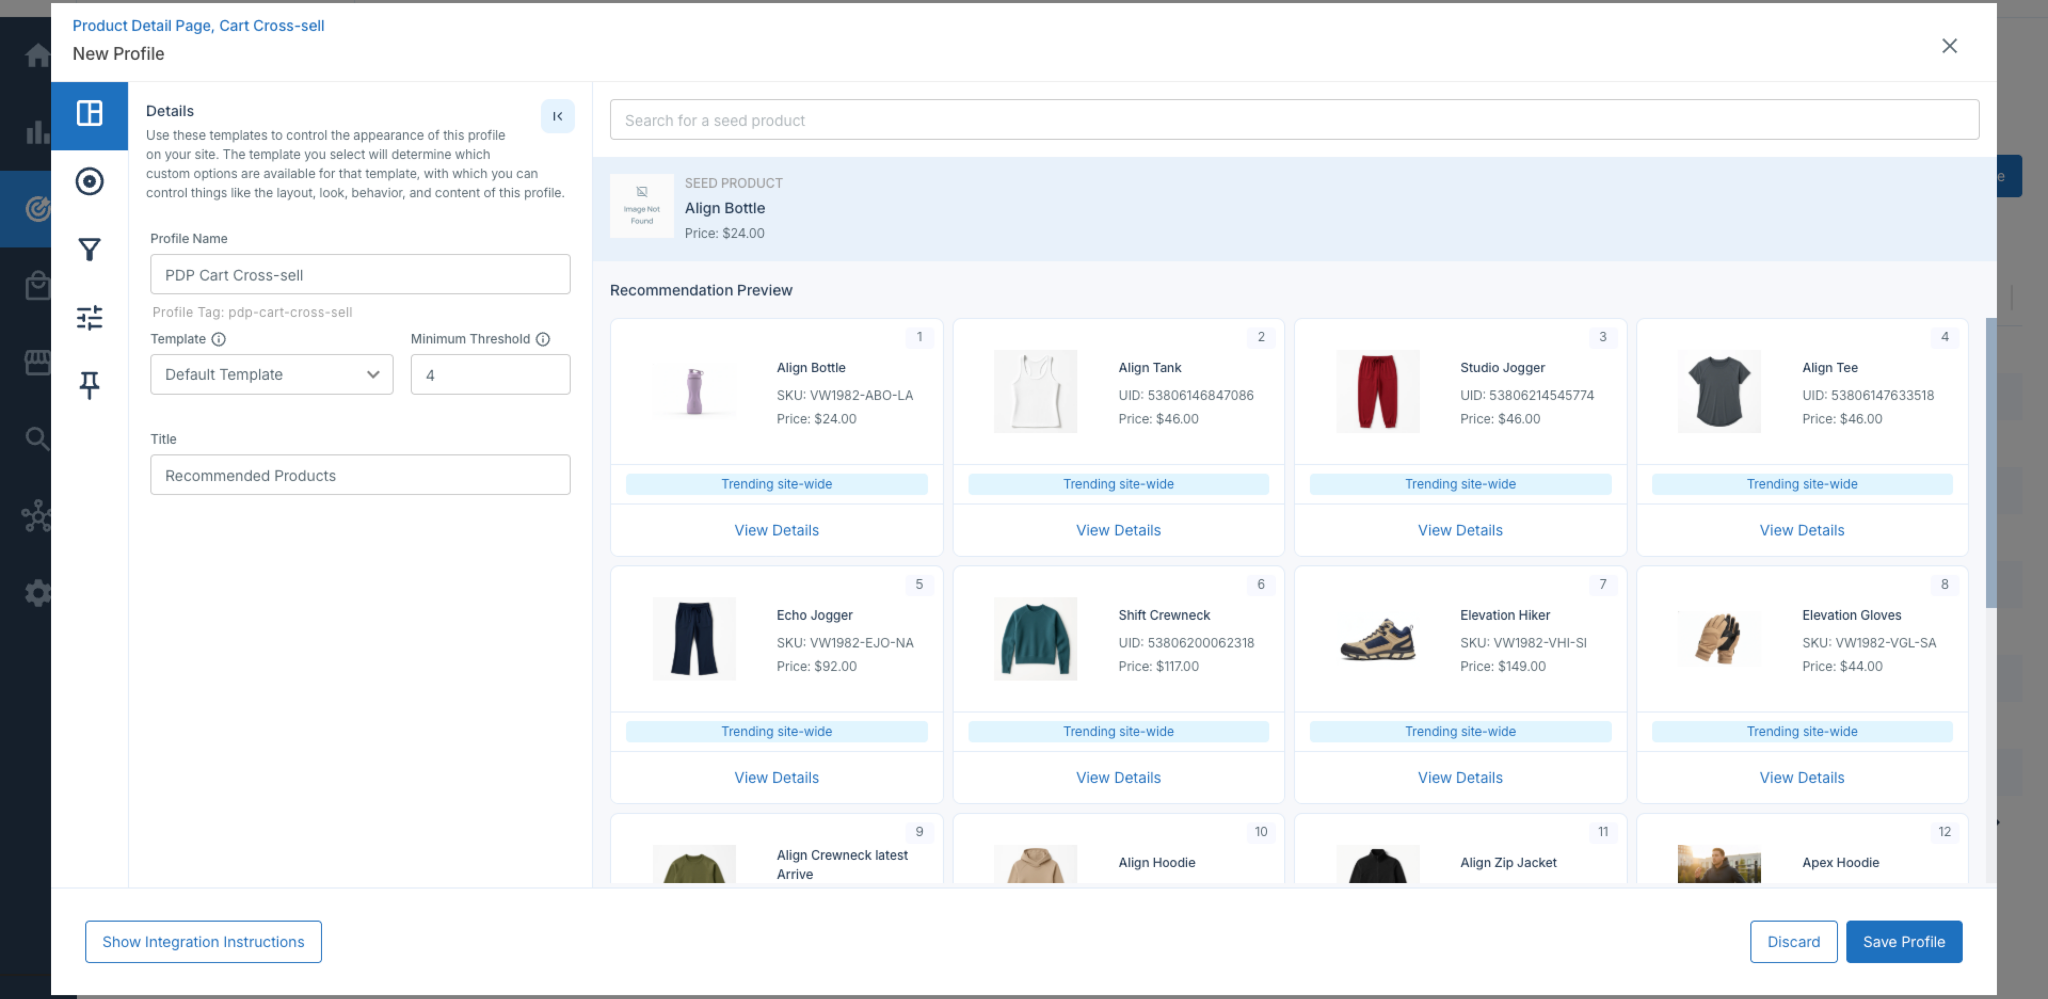Screen dimensions: 2048x999
Task: Click the Profile Name input field
Action: [360, 275]
